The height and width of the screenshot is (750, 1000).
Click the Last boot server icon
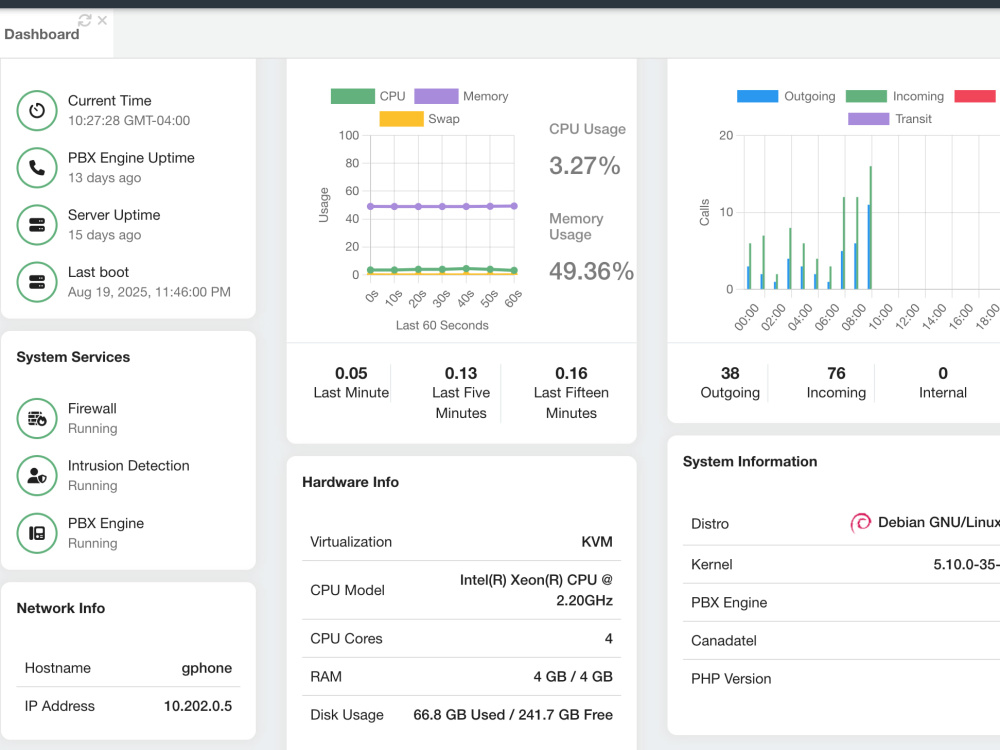(37, 282)
